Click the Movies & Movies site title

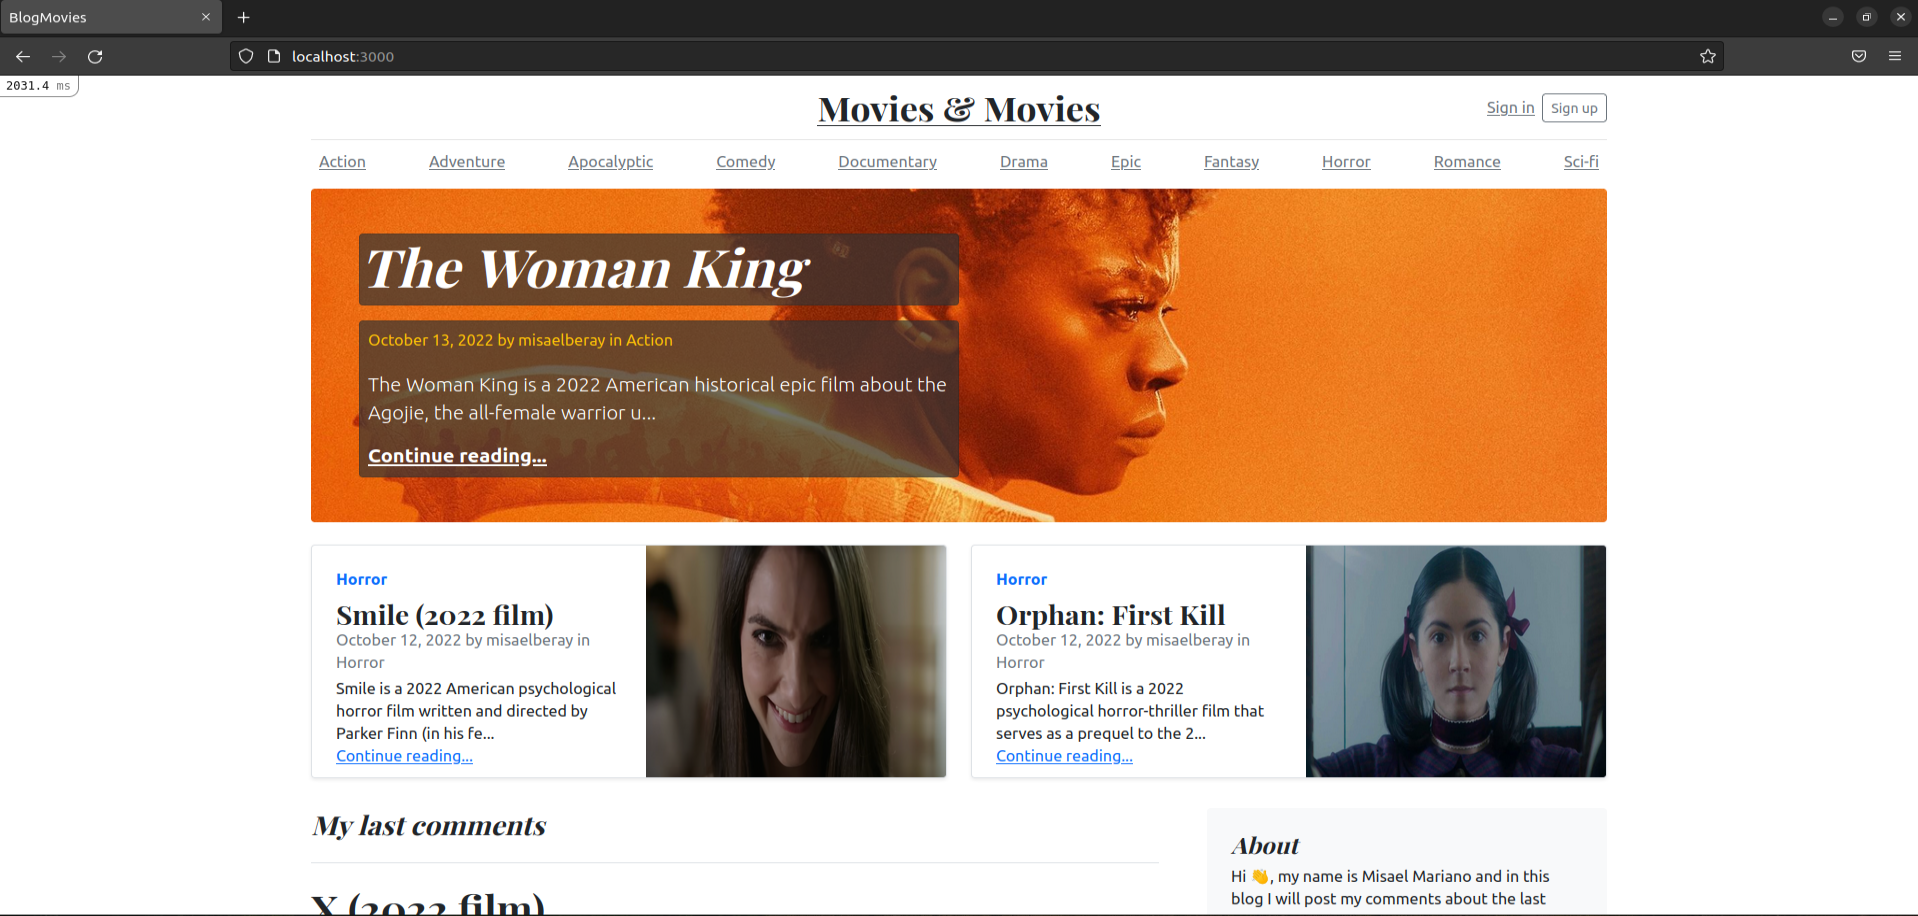tap(958, 109)
